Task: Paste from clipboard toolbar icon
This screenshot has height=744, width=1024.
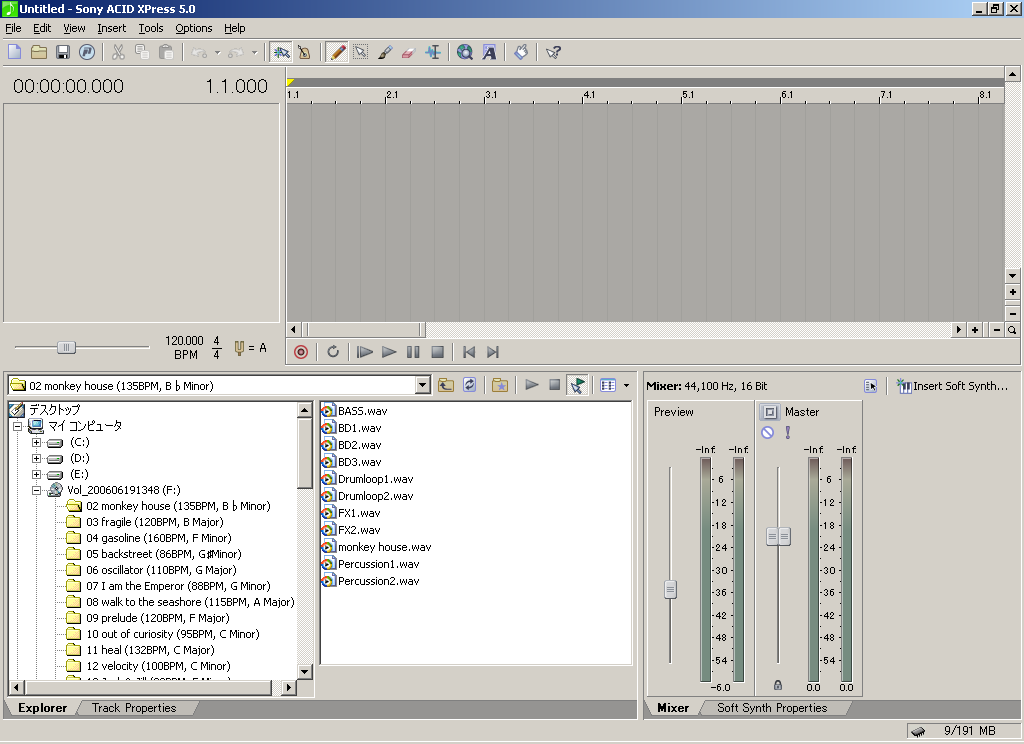Action: 166,52
